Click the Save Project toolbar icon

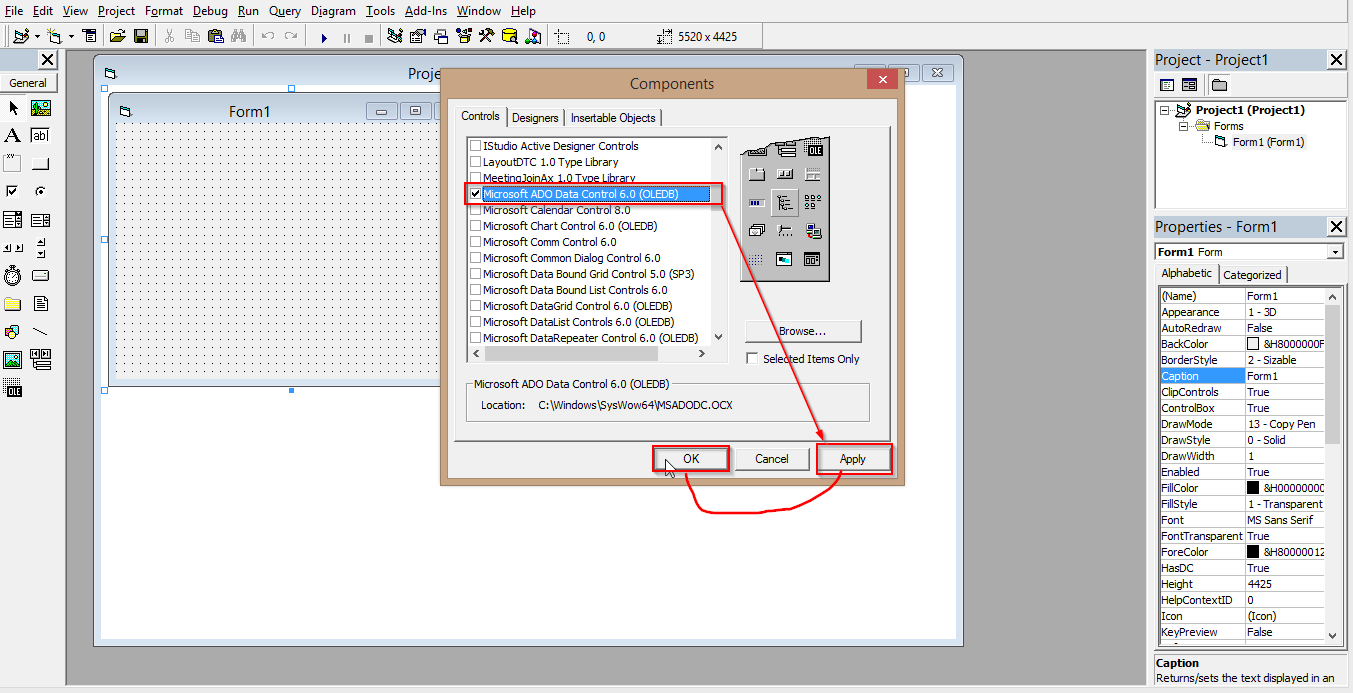(140, 36)
